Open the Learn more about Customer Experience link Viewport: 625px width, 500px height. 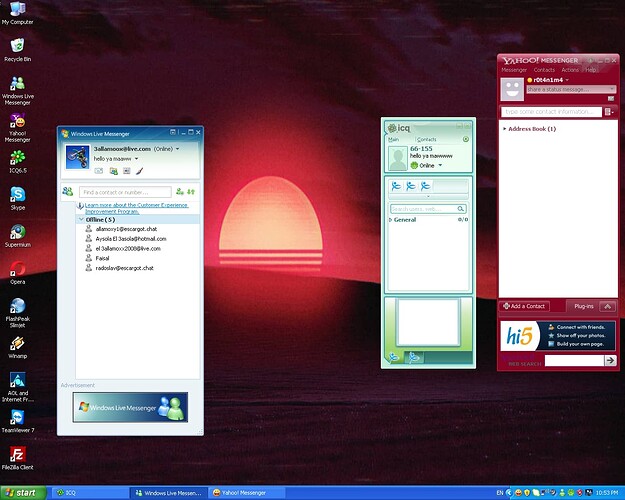coord(136,208)
